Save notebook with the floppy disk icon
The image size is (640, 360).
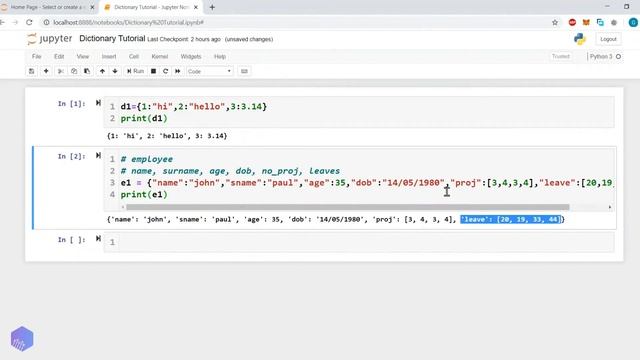[31, 71]
